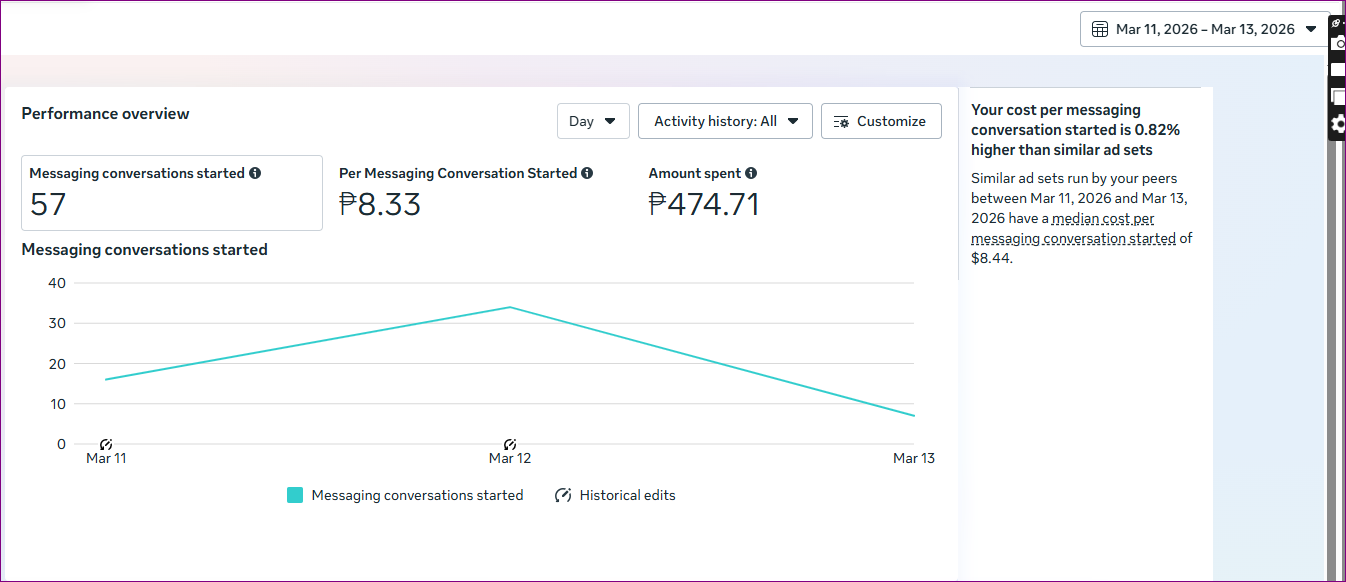Toggle Historical edits in chart legend
Screen dimensions: 1346x582
(x=616, y=495)
